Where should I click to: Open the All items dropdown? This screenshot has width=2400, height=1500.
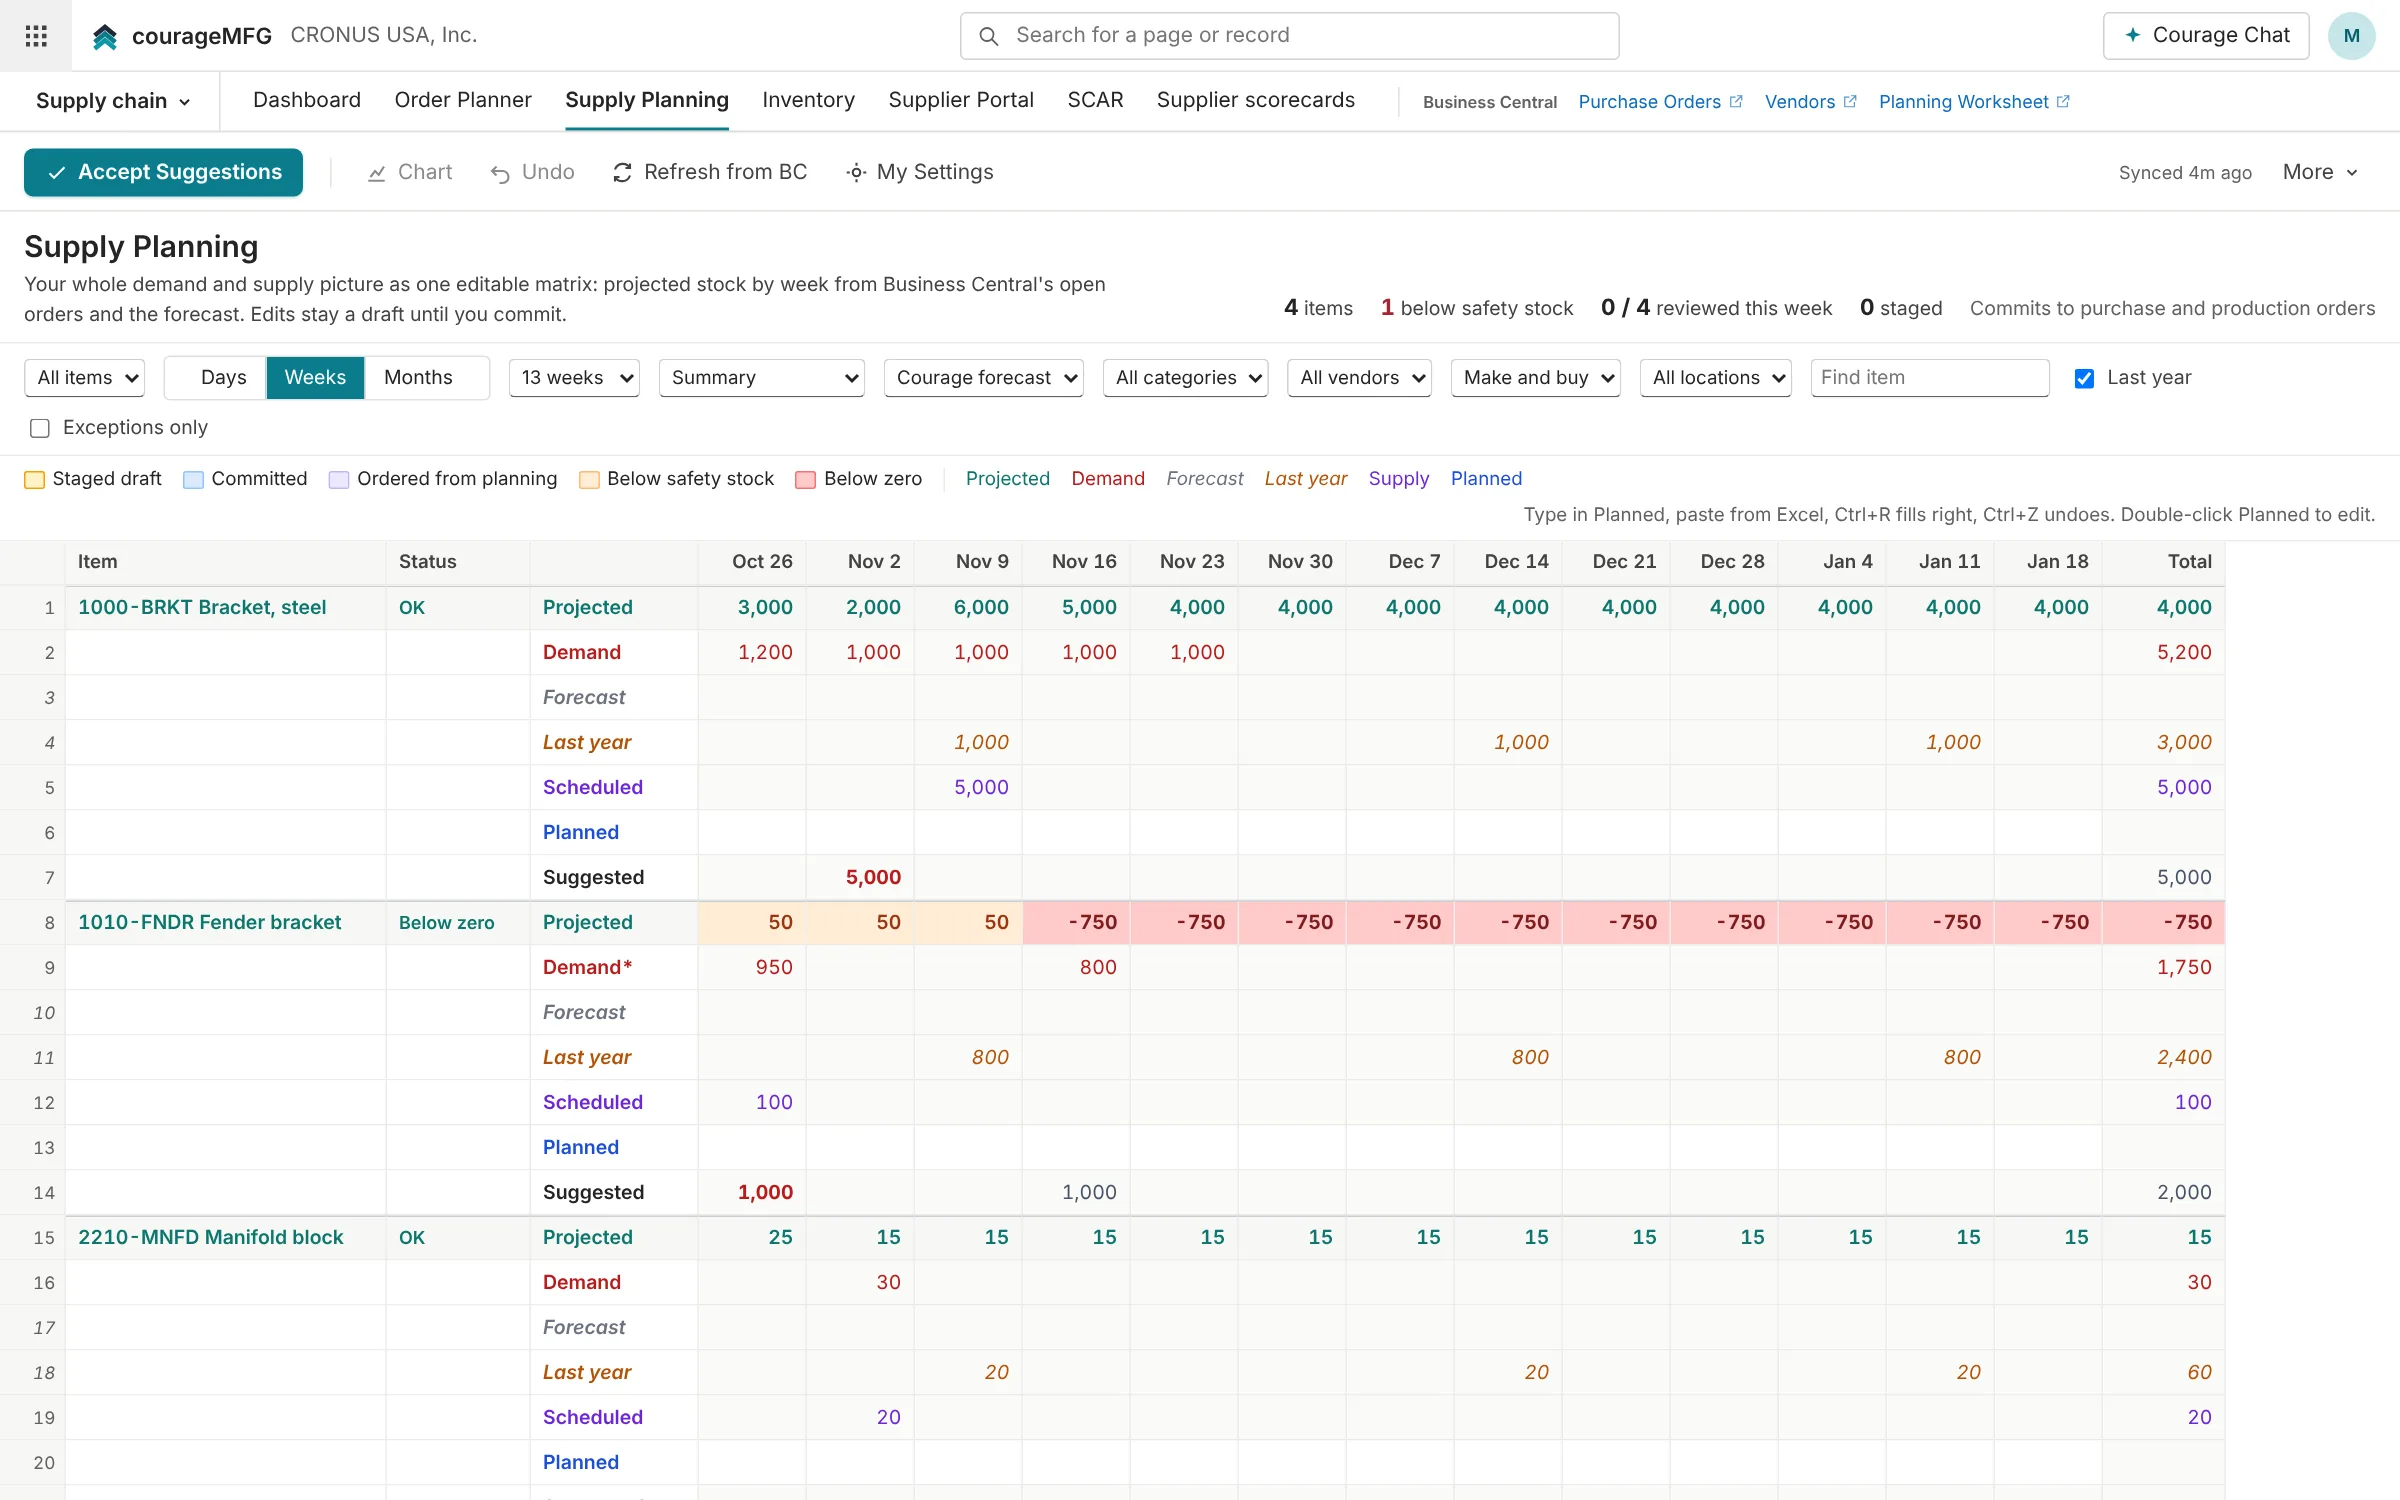click(x=84, y=378)
